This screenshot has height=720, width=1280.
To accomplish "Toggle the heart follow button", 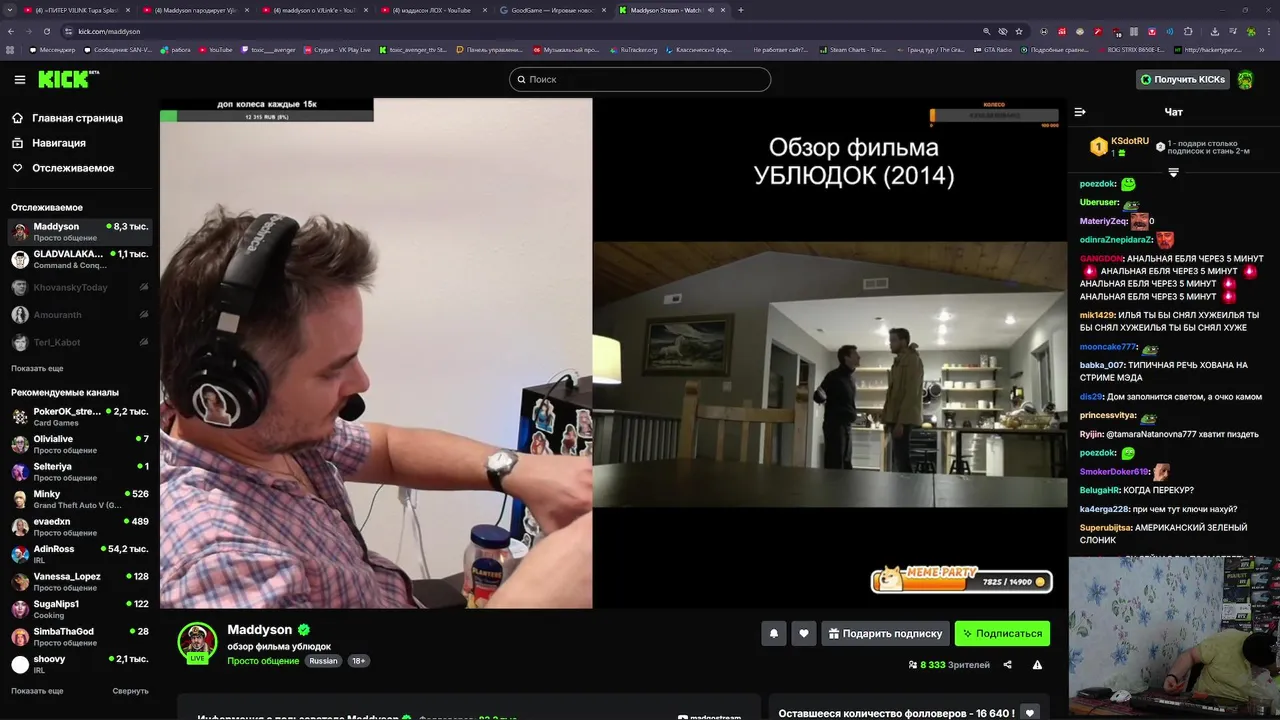I will tap(804, 633).
